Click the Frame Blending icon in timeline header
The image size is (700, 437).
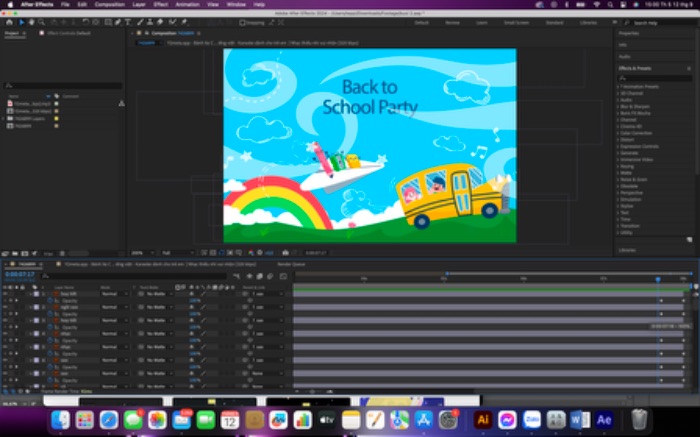click(260, 277)
